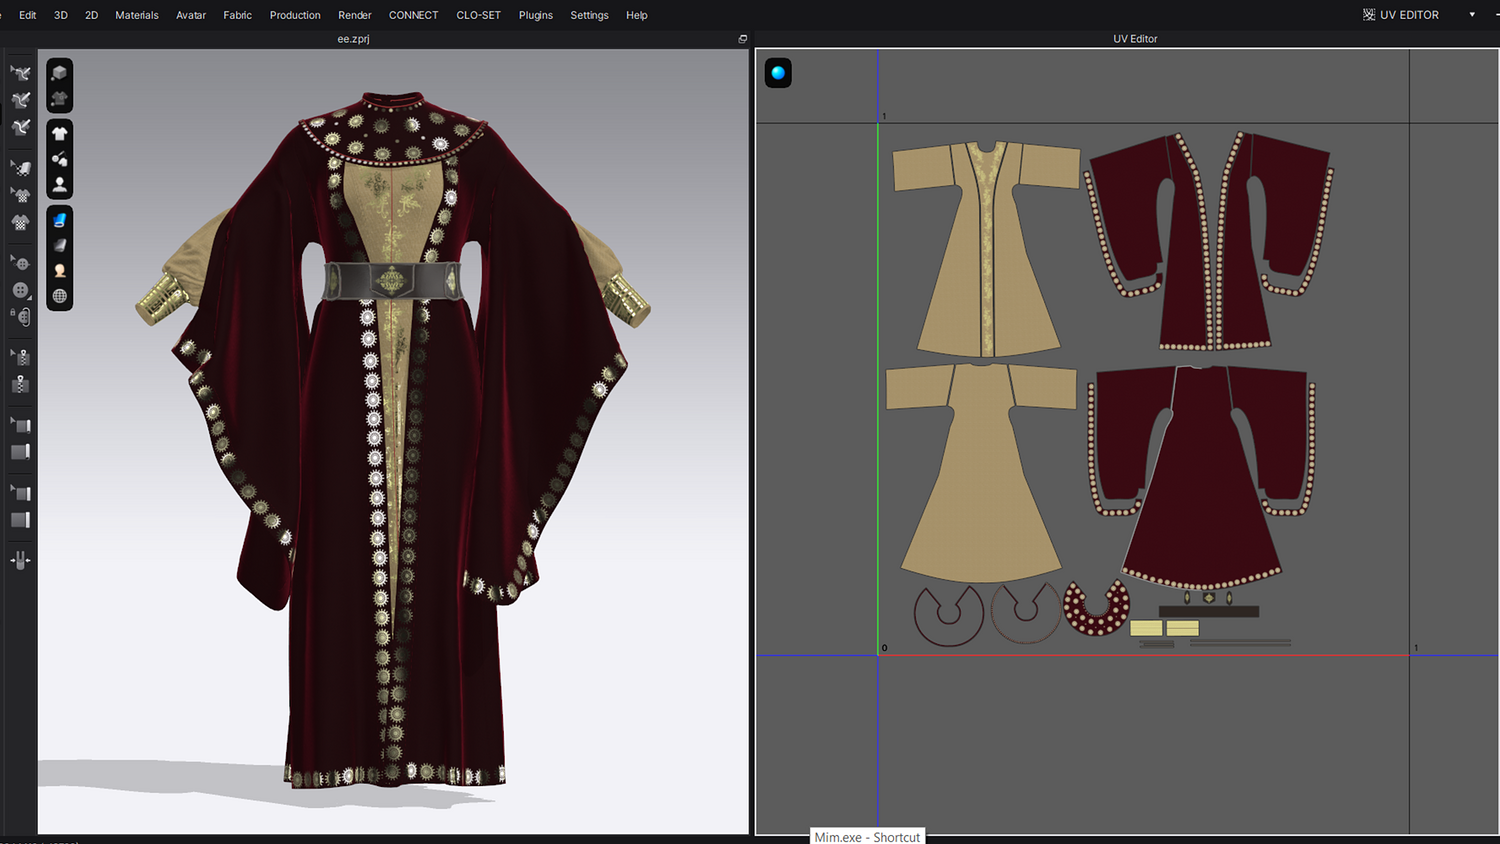Open the Render menu
This screenshot has width=1500, height=844.
(355, 15)
